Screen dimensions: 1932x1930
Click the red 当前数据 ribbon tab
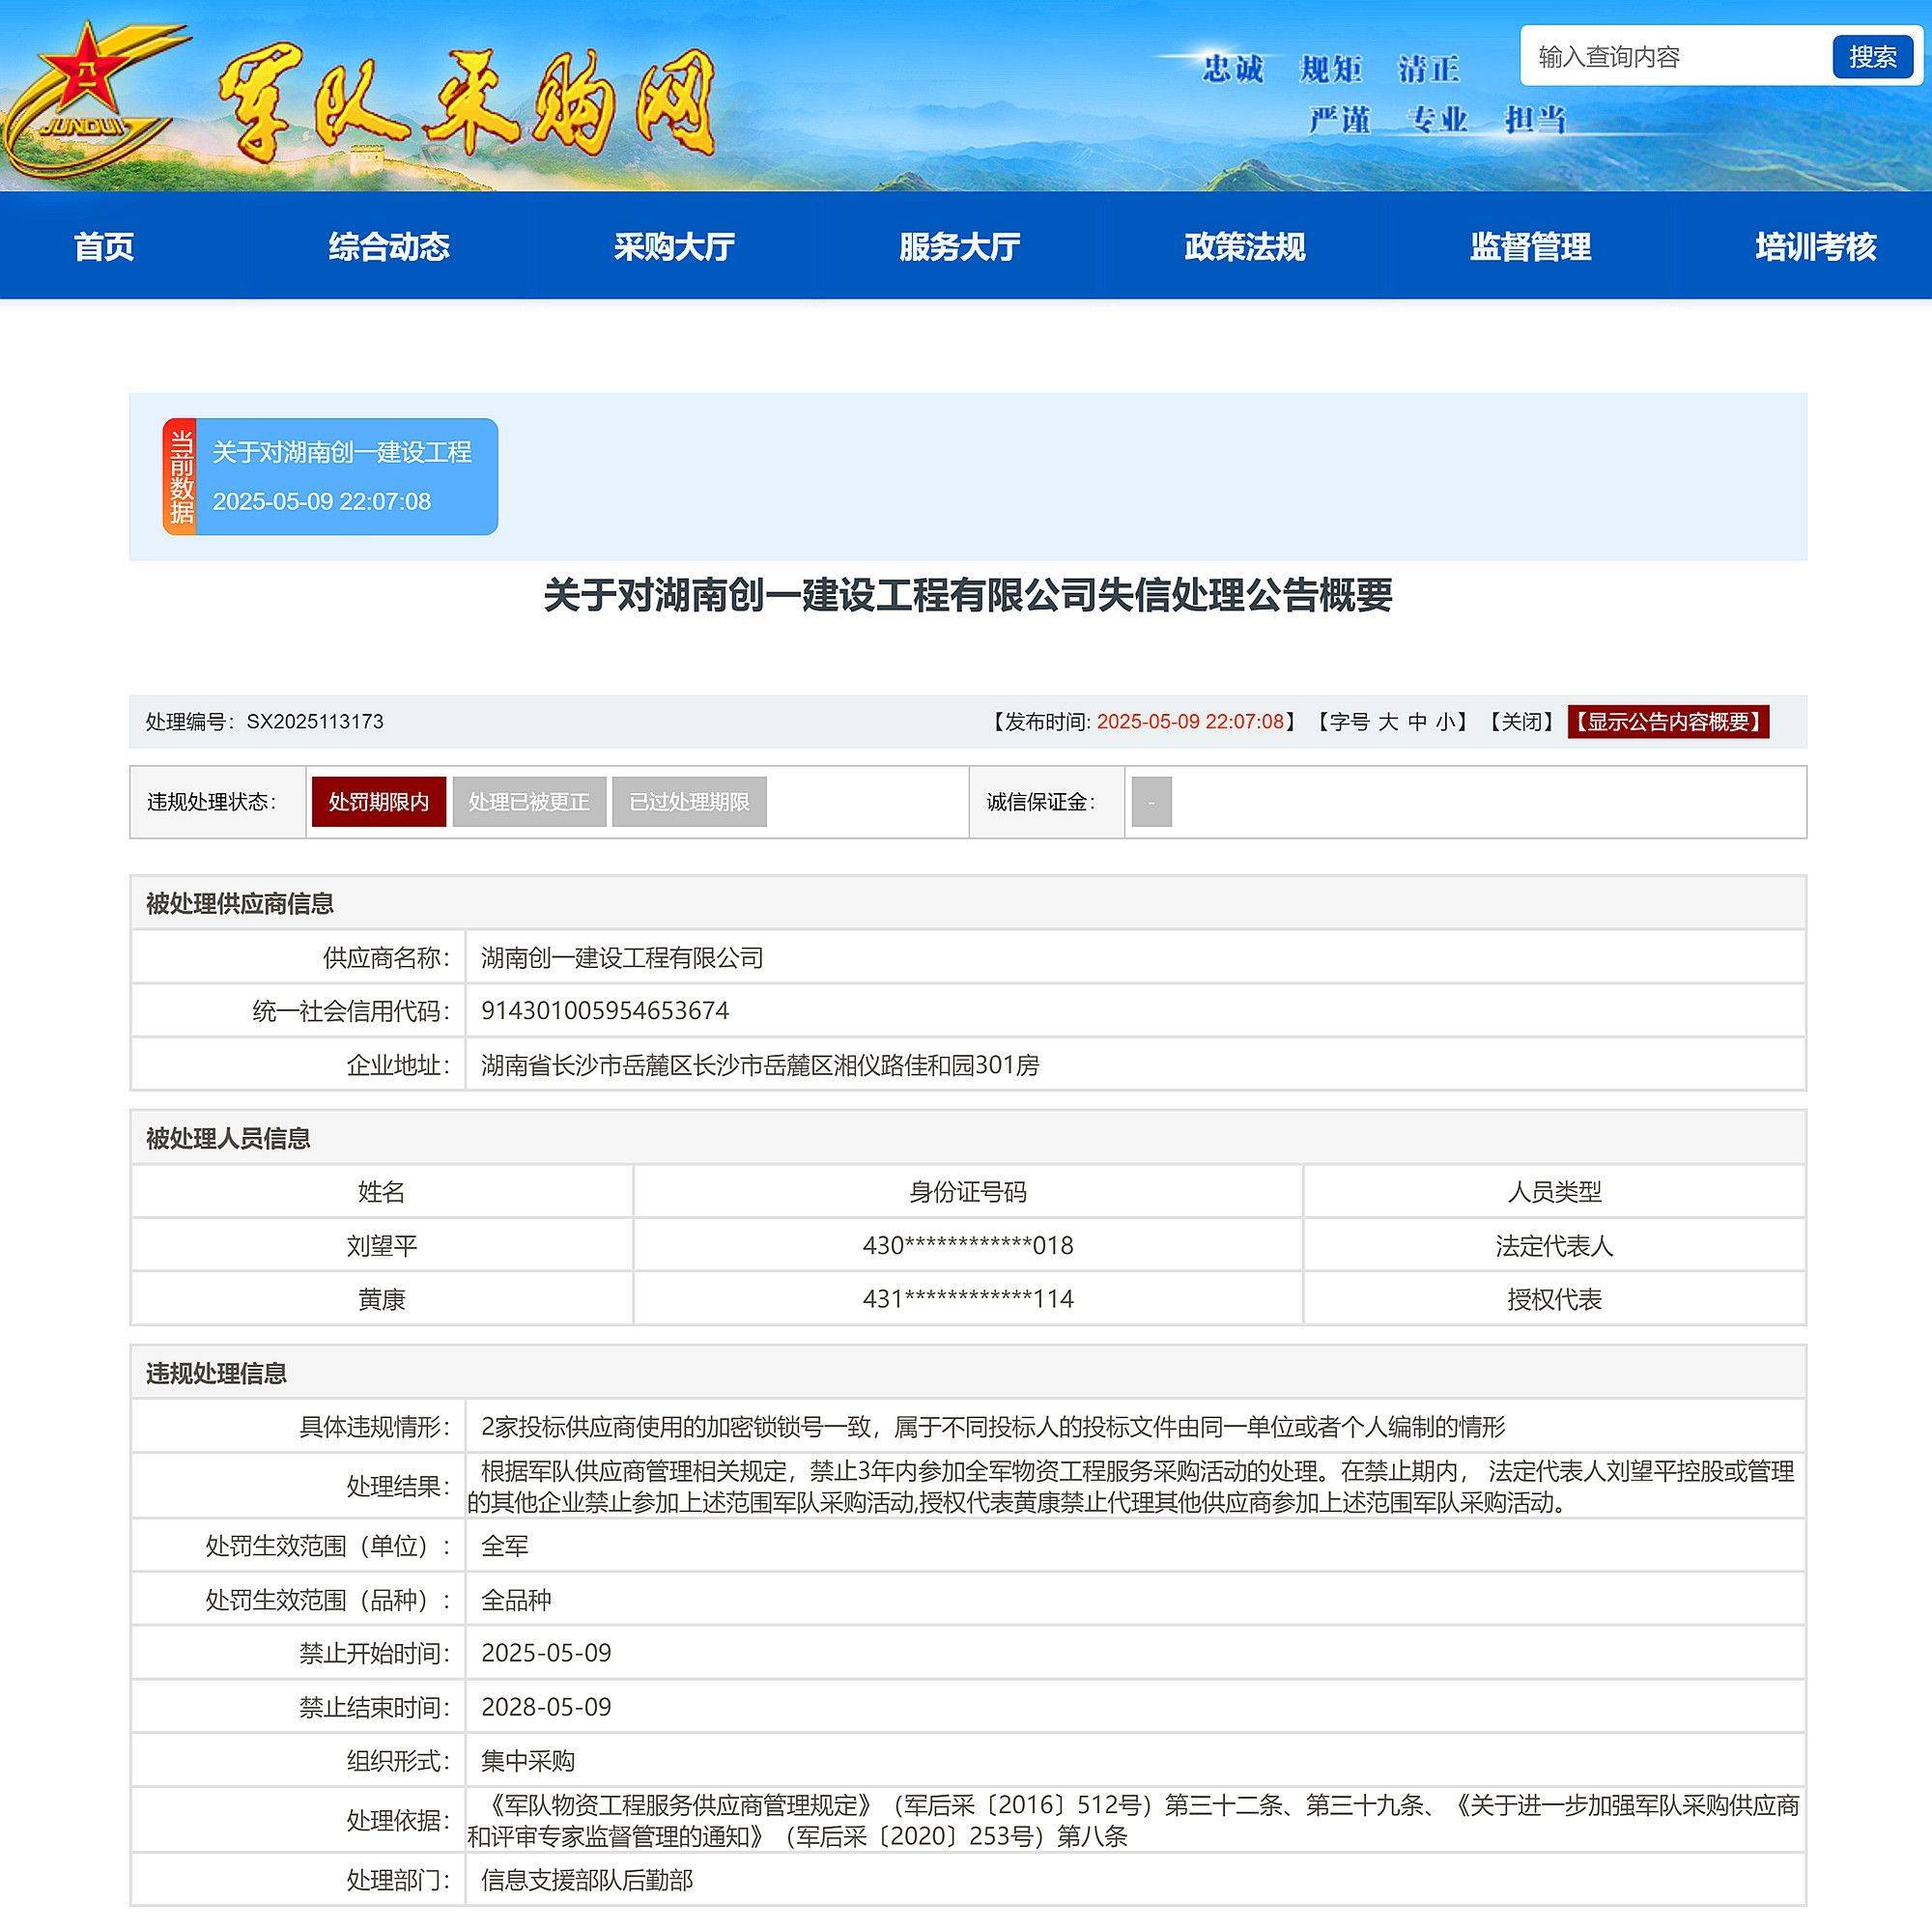pyautogui.click(x=180, y=478)
